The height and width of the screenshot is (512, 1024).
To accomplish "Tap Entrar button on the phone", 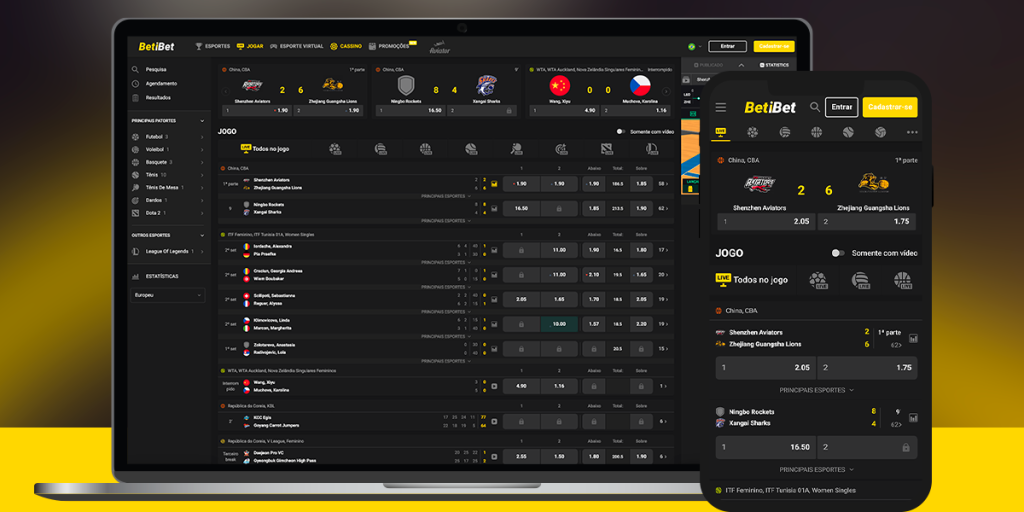I will [x=842, y=107].
